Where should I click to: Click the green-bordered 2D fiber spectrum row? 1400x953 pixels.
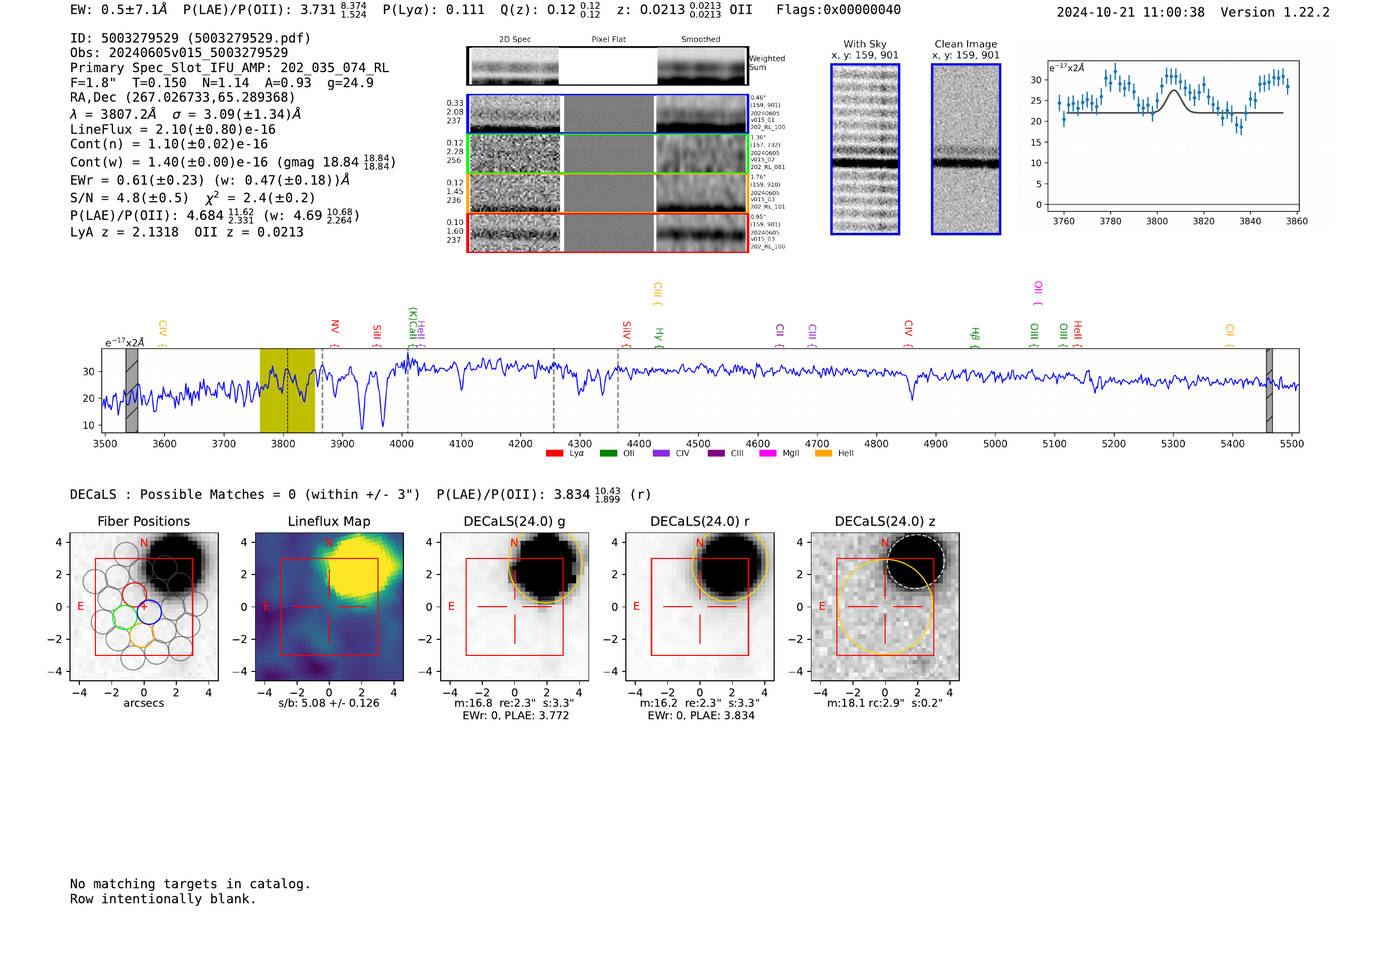(x=608, y=154)
